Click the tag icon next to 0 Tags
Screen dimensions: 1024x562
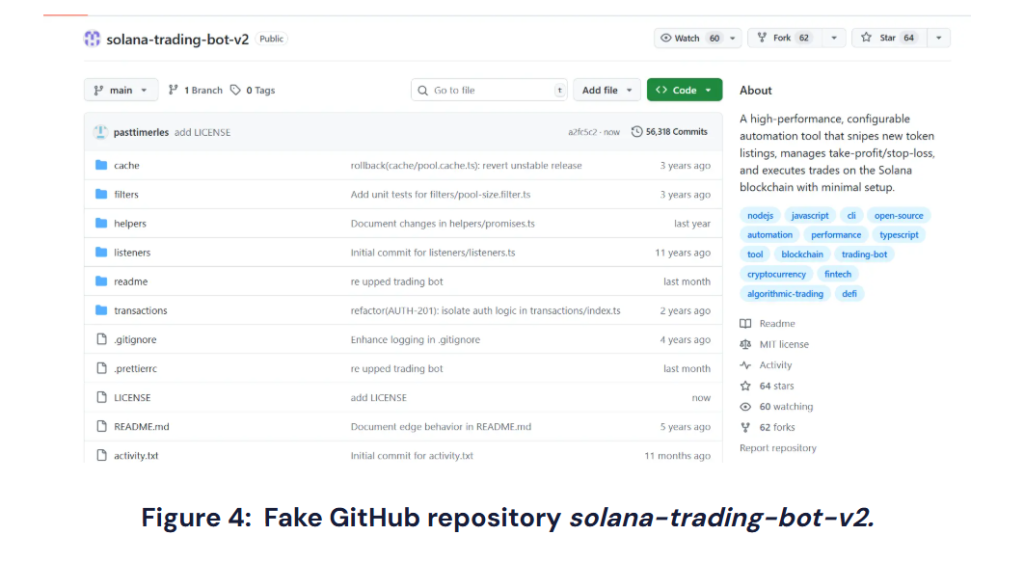pos(235,90)
